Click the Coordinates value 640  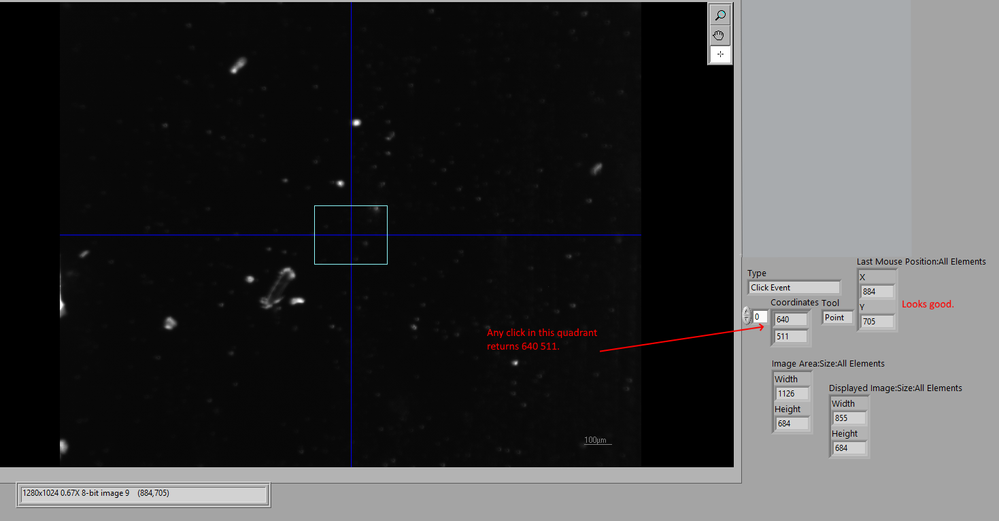(x=791, y=319)
